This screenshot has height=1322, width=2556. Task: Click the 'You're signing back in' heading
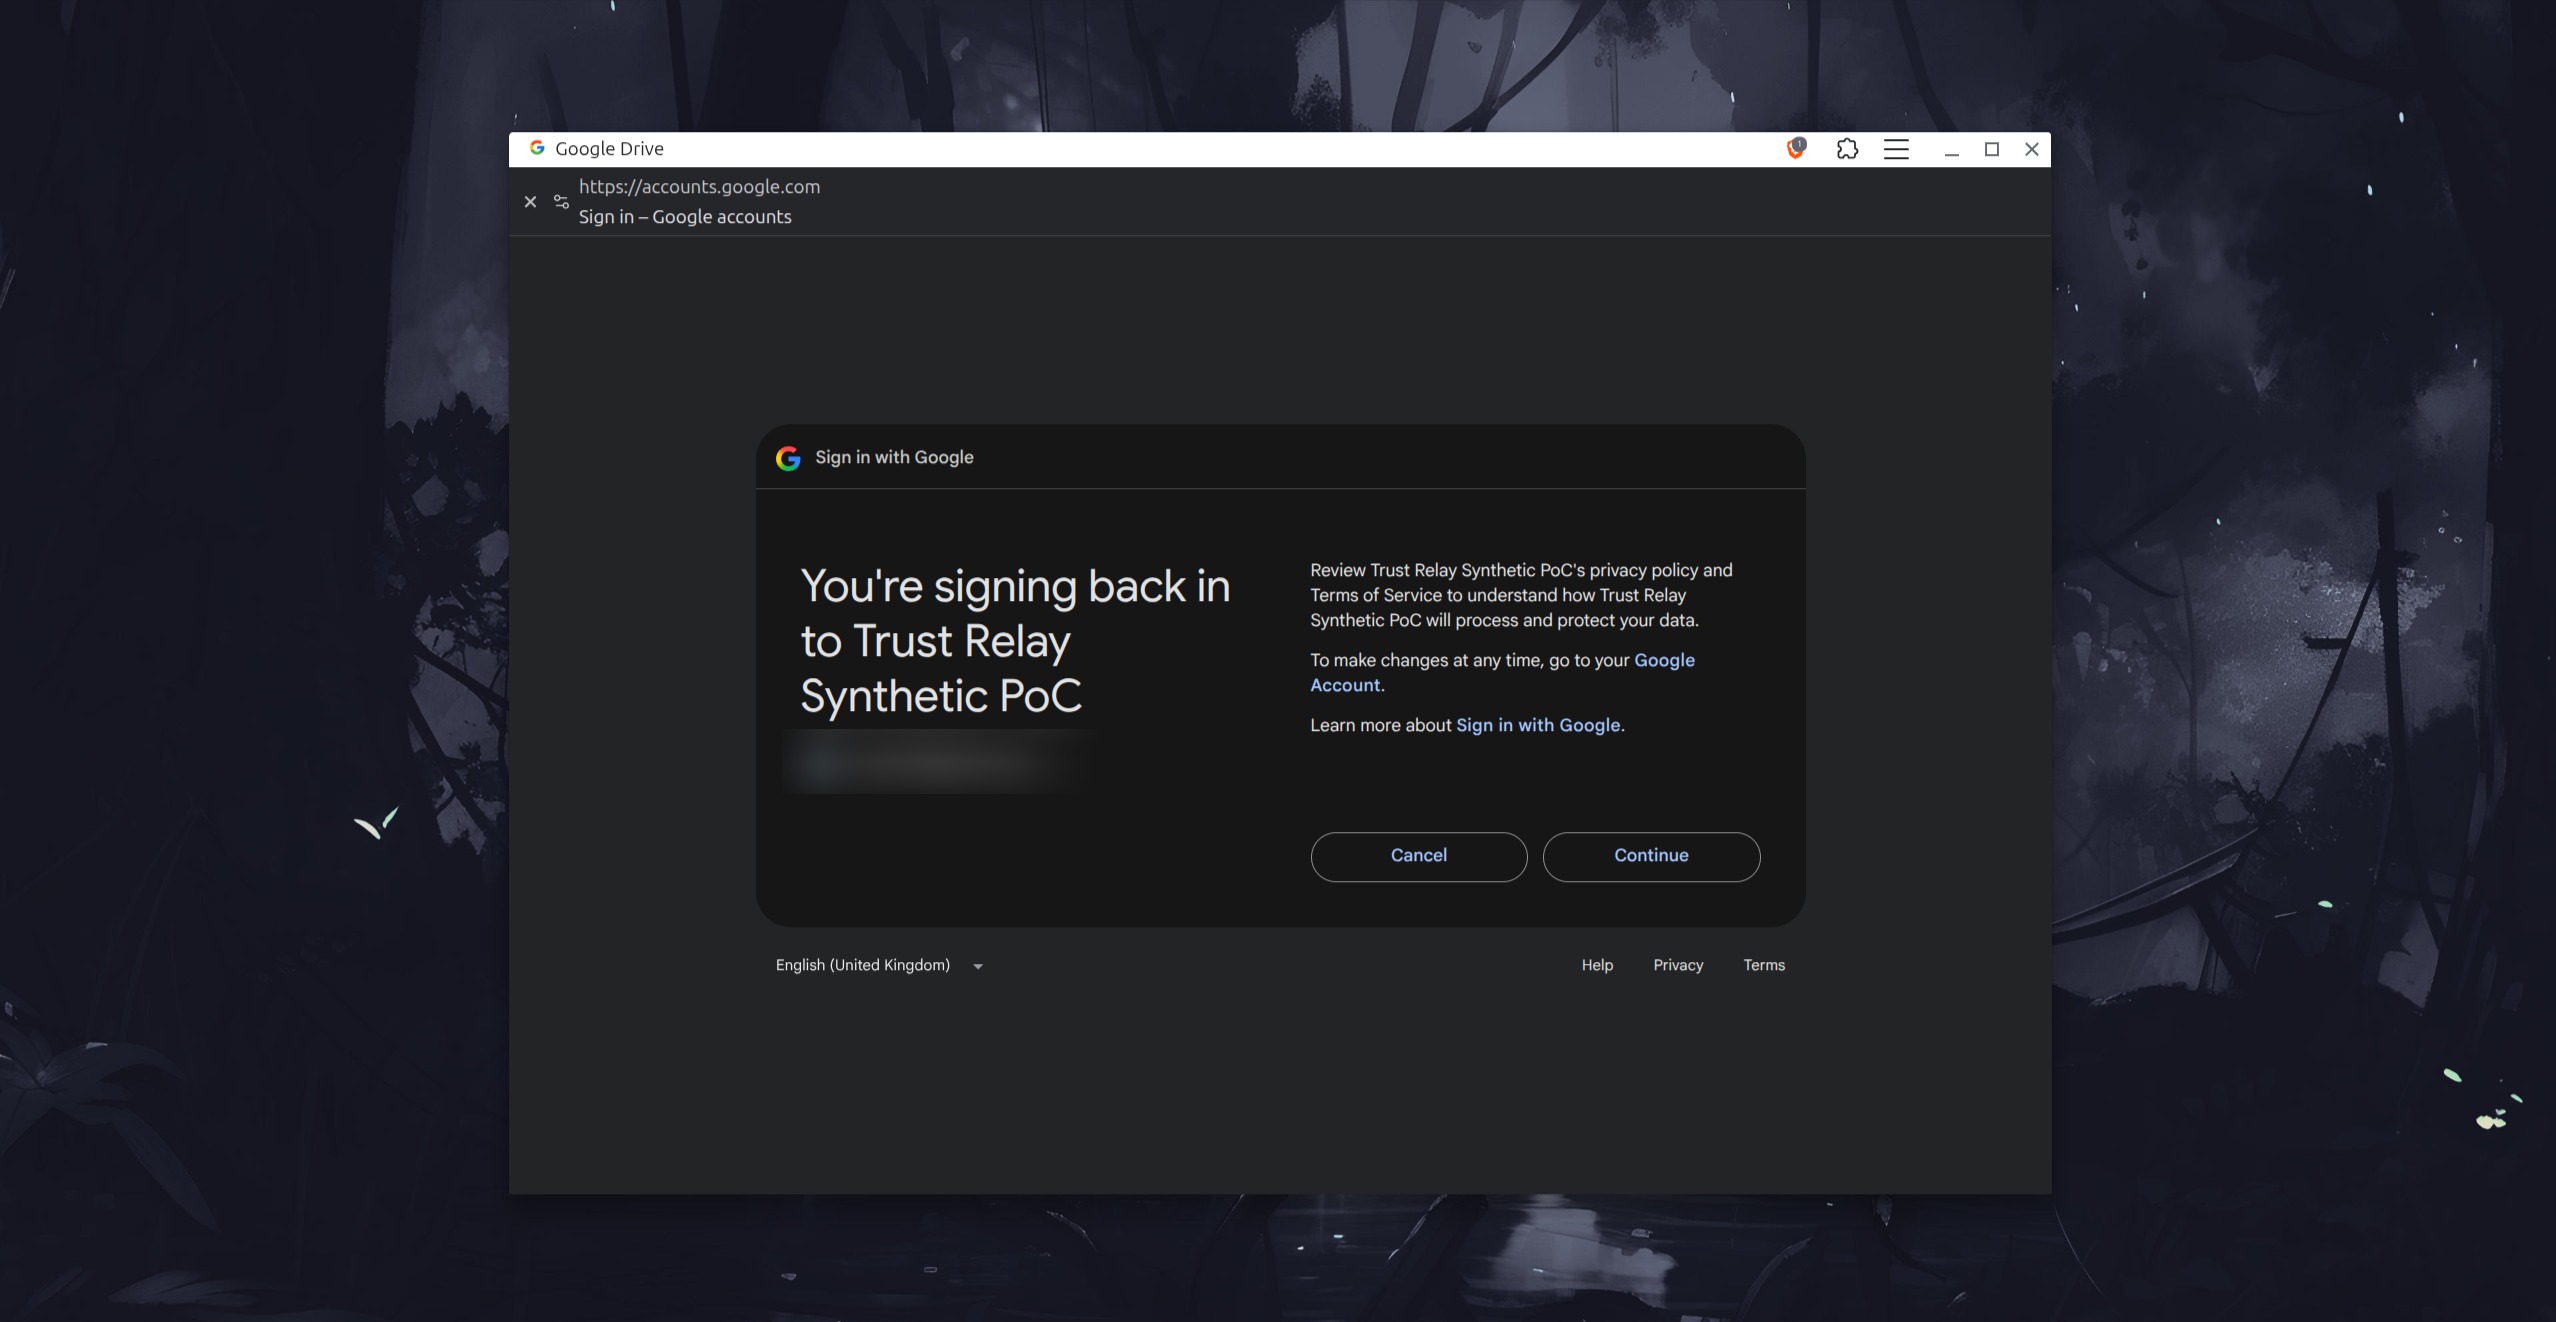pos(1015,641)
